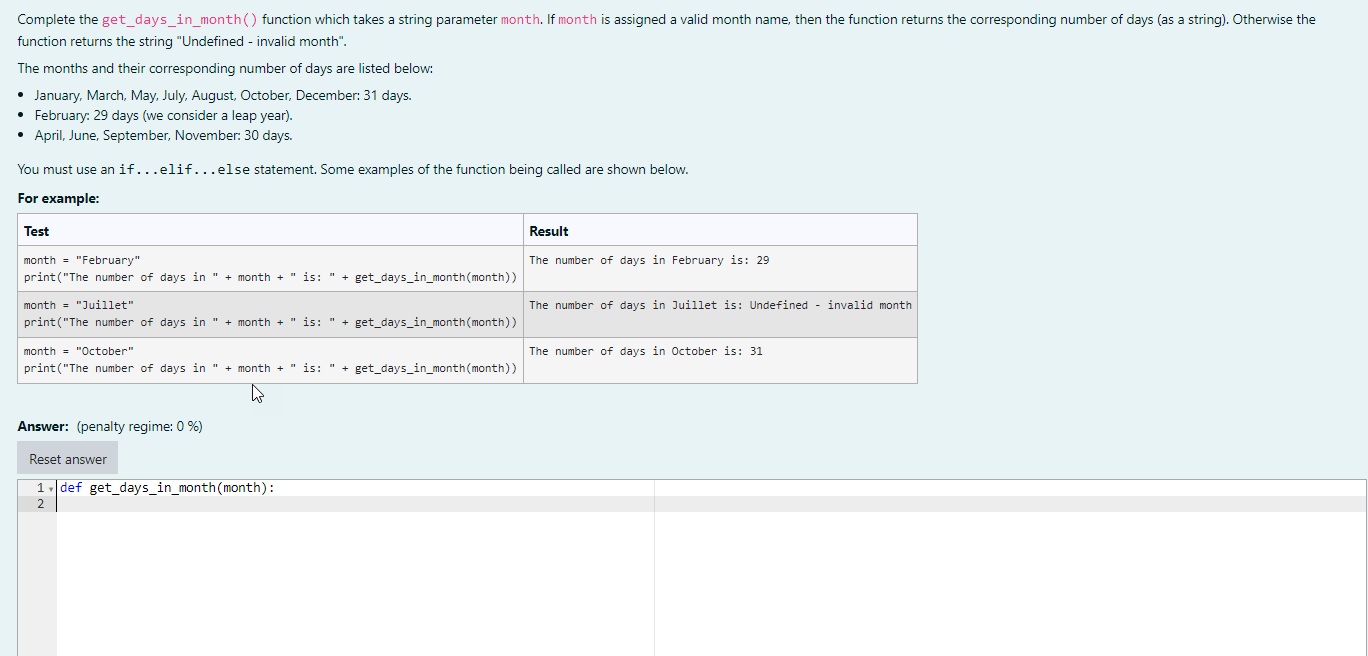Click the month = "February" test cell
Screen dimensions: 1368x656
pyautogui.click(x=270, y=269)
